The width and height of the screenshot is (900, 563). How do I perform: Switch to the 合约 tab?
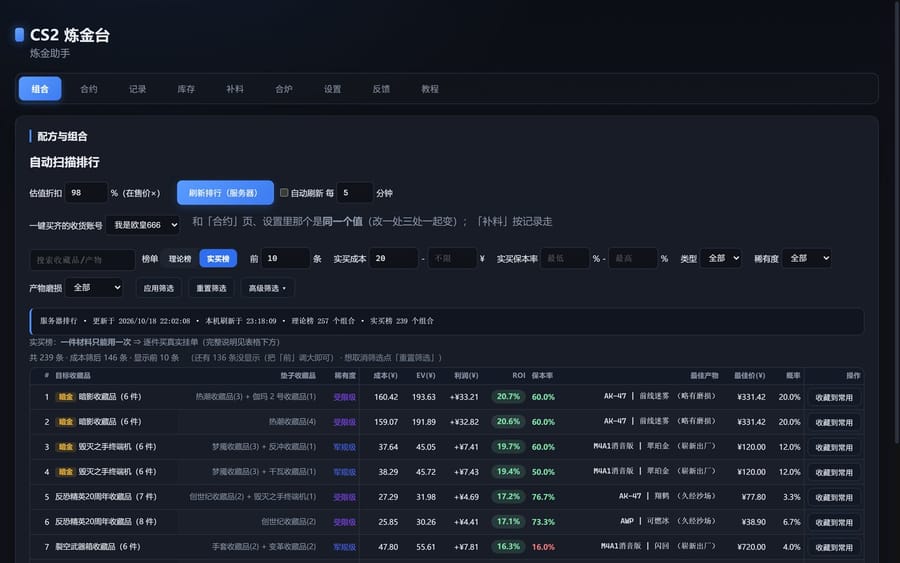tap(89, 89)
